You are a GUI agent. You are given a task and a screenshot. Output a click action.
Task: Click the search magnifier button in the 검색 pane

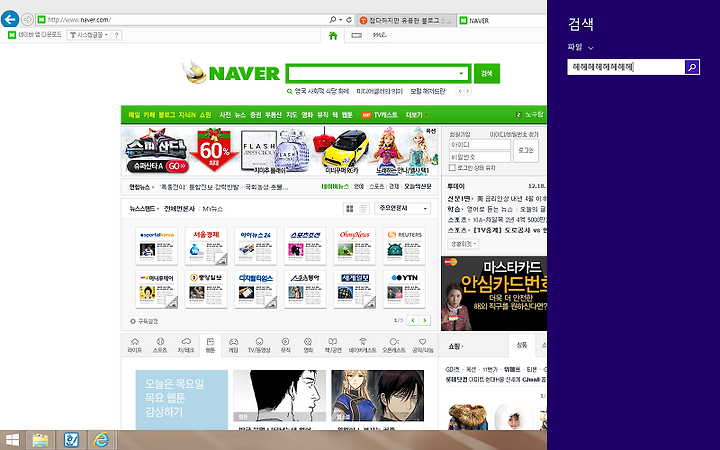coord(692,67)
